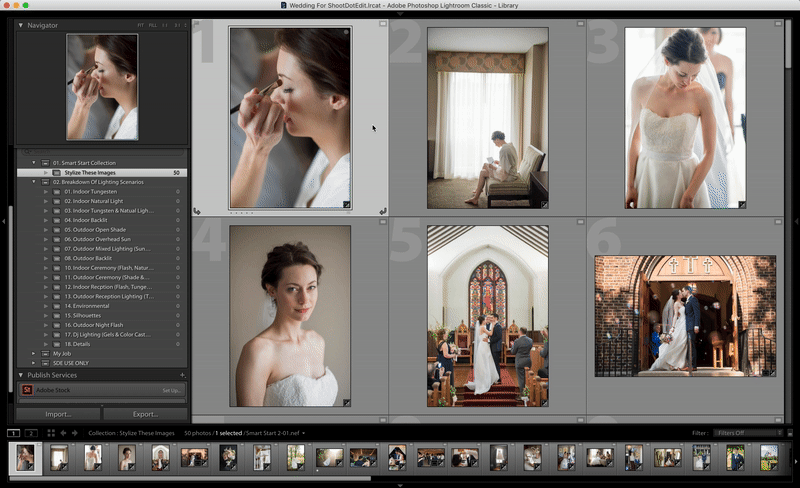Toggle second window display button 2
The image size is (800, 488).
[30, 433]
